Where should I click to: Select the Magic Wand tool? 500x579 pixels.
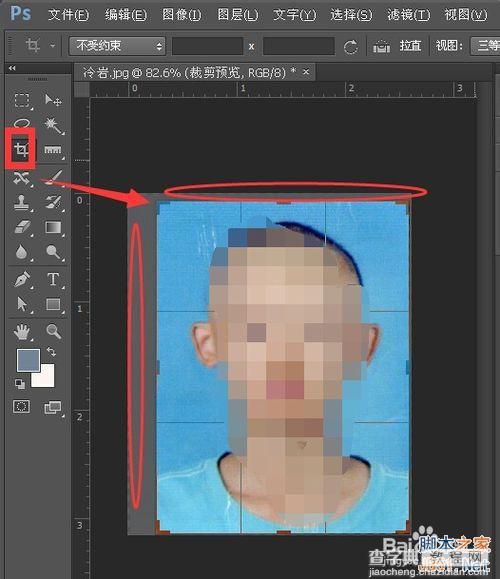(53, 125)
